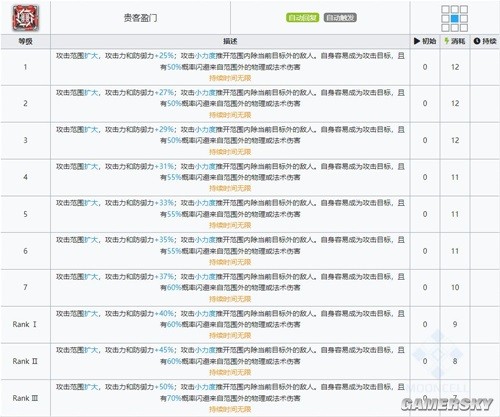The width and height of the screenshot is (500, 417).
Task: Click the 描述 column header
Action: 230,41
